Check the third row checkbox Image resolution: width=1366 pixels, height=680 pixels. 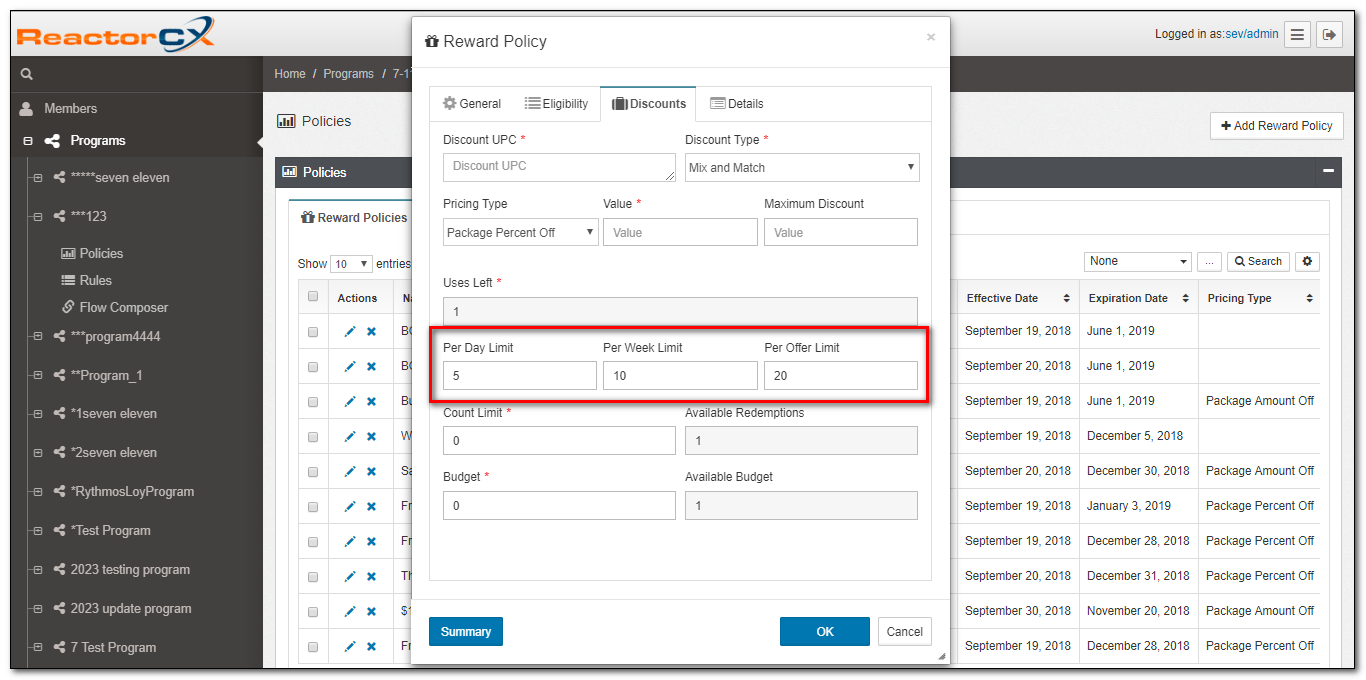(313, 401)
